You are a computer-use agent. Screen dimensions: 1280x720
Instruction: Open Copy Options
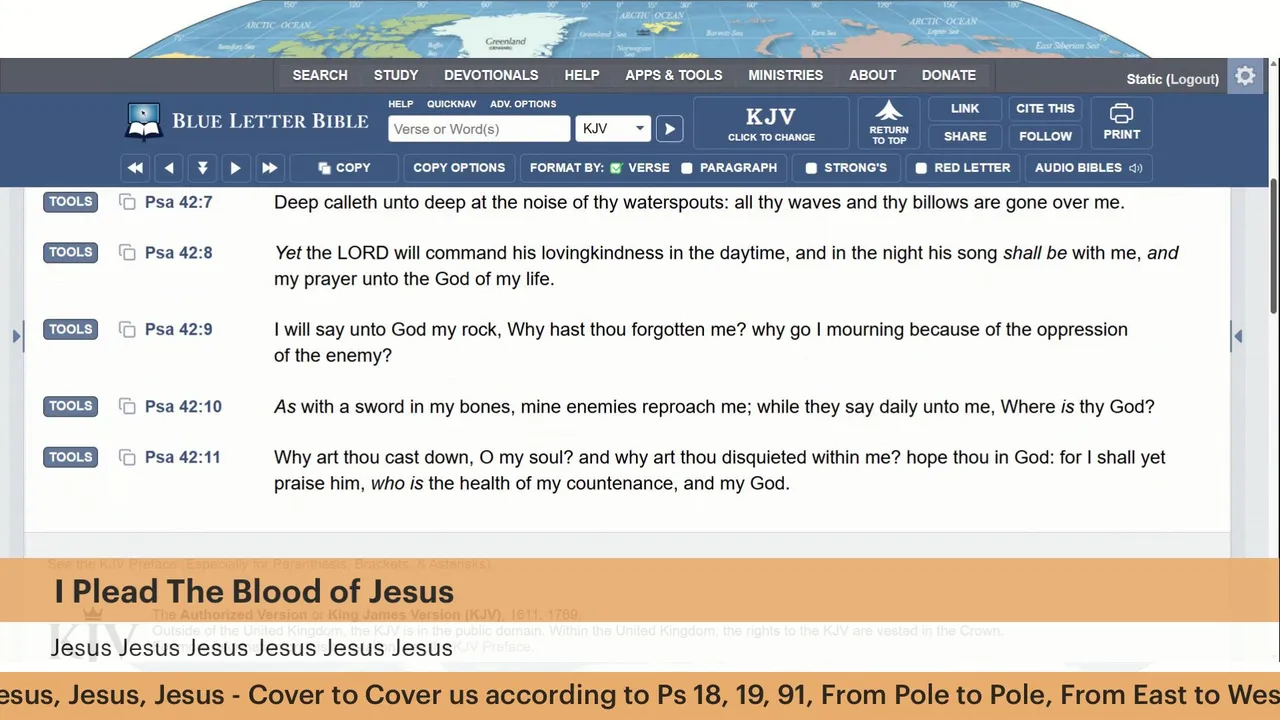[459, 168]
